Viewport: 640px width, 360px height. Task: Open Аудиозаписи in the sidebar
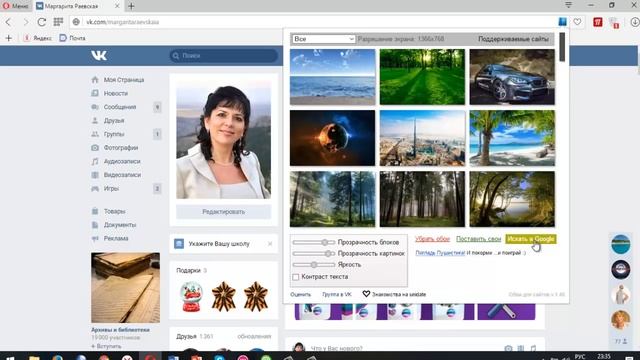(x=122, y=161)
